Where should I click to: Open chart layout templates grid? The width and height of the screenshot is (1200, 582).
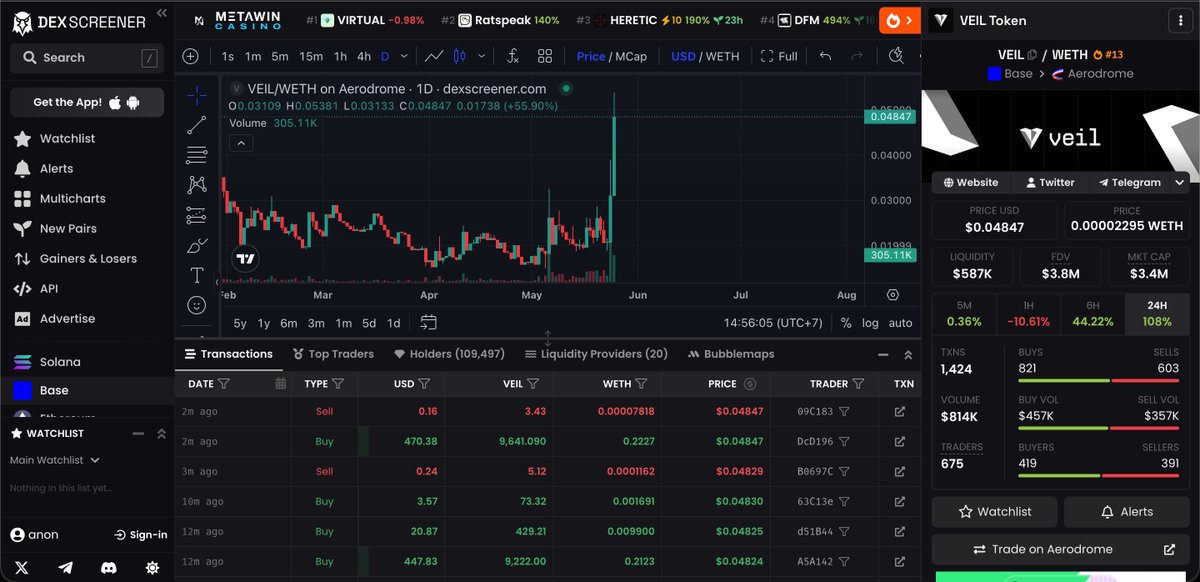[x=545, y=56]
